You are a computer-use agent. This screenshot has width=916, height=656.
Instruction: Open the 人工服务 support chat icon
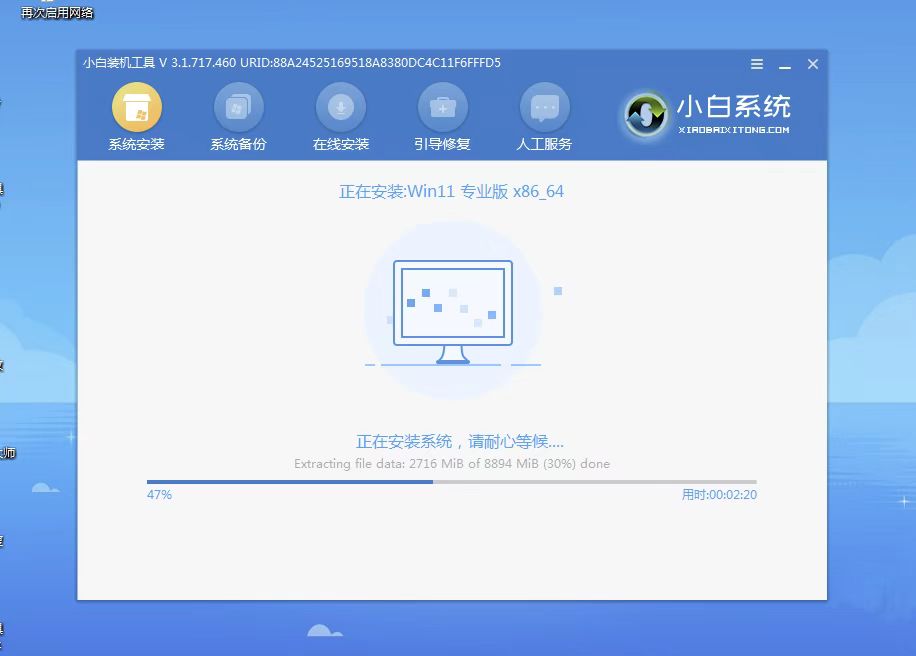544,107
